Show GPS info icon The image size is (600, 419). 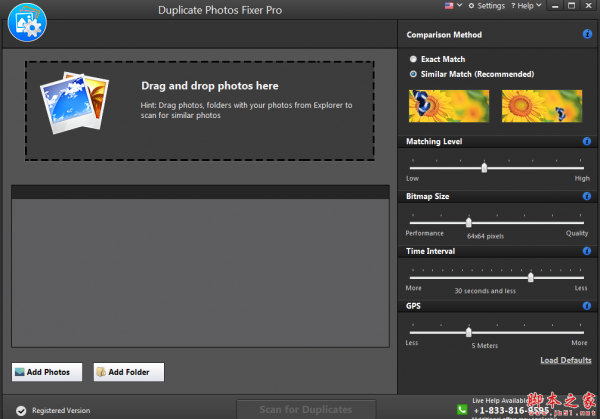pyautogui.click(x=587, y=306)
